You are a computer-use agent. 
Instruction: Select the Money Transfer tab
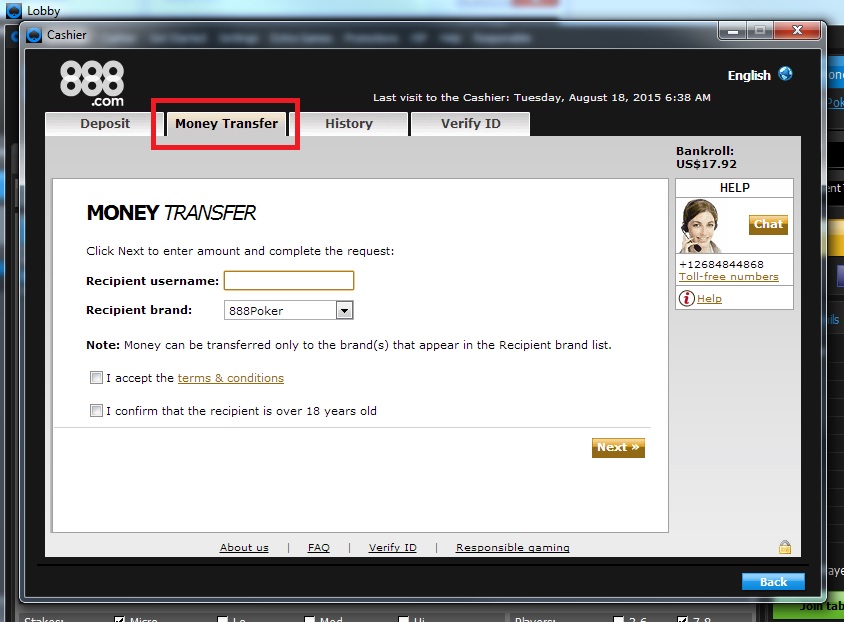(x=227, y=124)
